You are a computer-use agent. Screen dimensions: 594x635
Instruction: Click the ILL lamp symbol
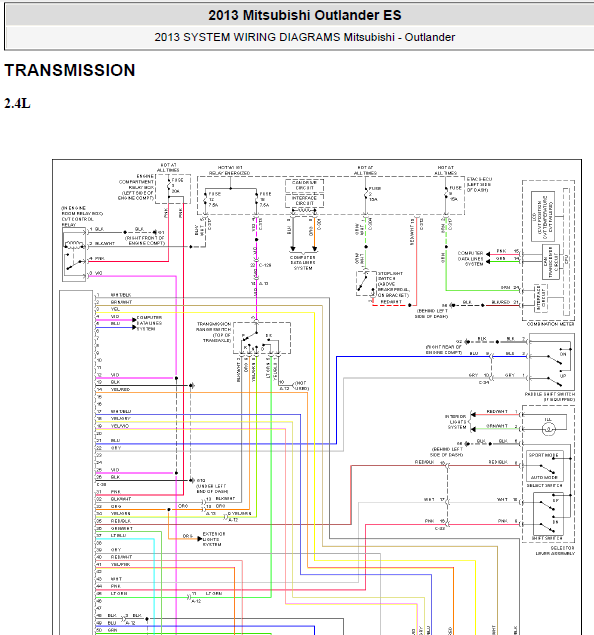pyautogui.click(x=549, y=428)
